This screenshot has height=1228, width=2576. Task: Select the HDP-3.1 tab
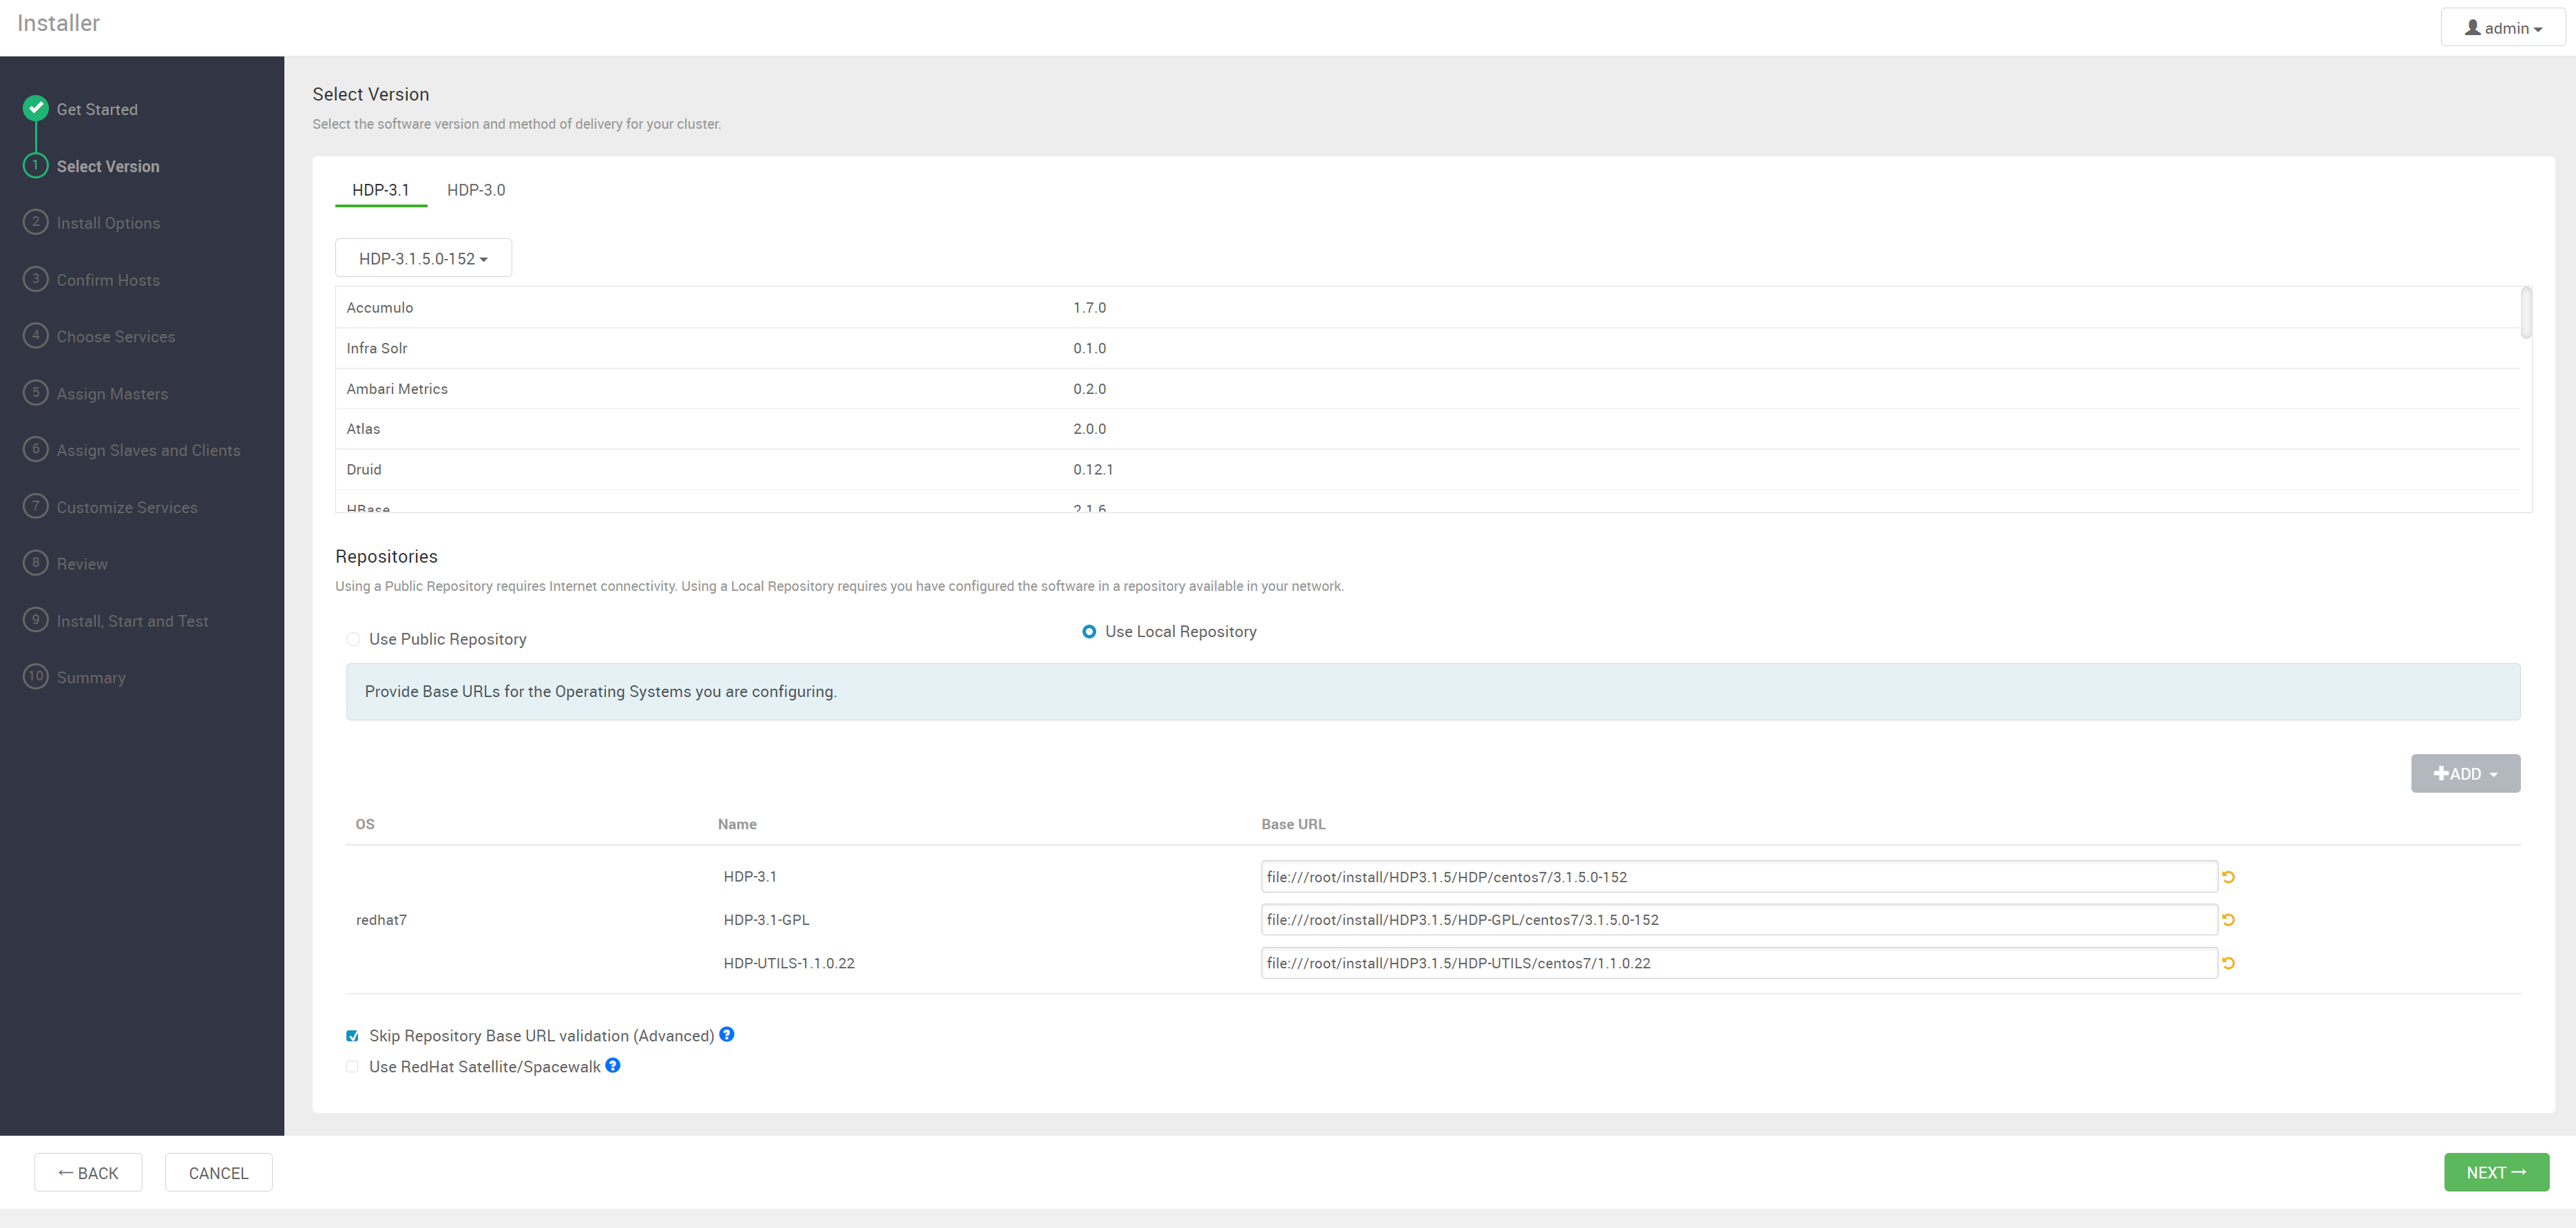(380, 190)
